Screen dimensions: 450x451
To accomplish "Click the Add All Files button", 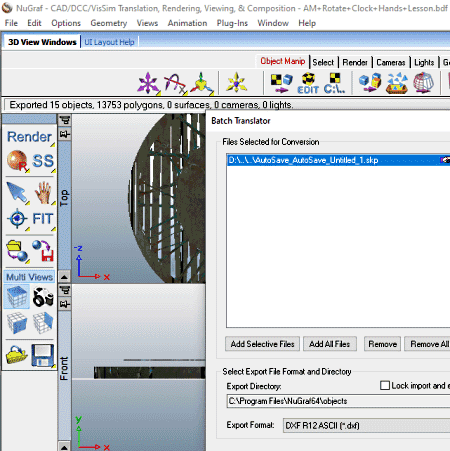I will click(x=330, y=344).
